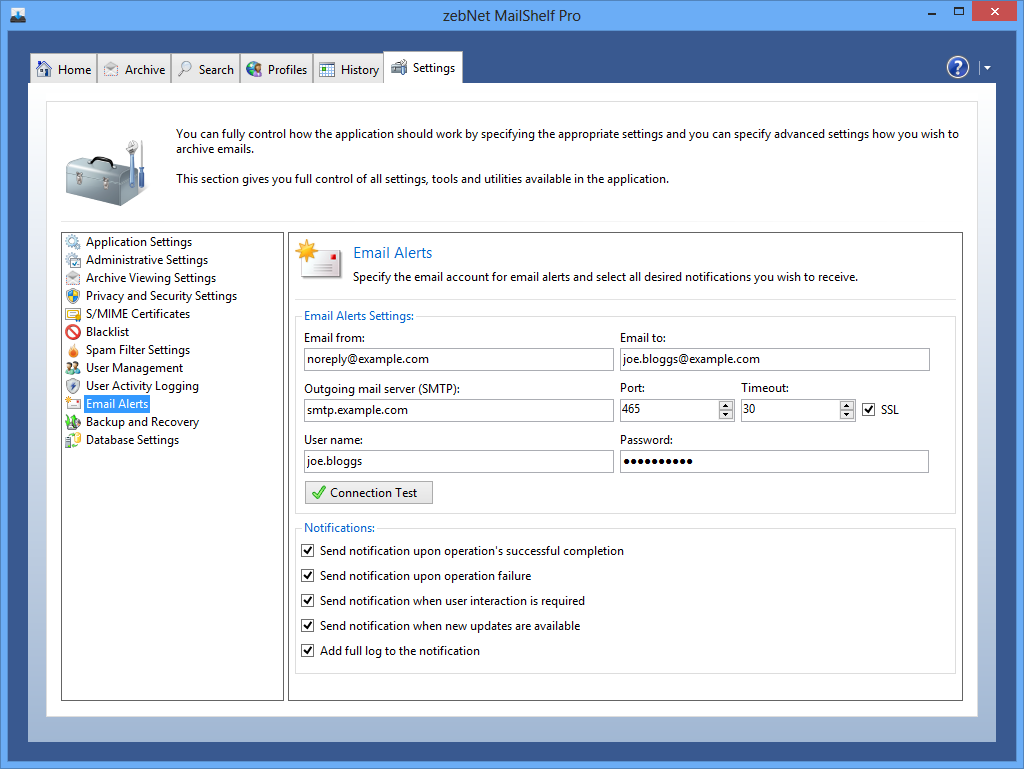
Task: Toggle Add full log to the notification
Action: pyautogui.click(x=308, y=651)
